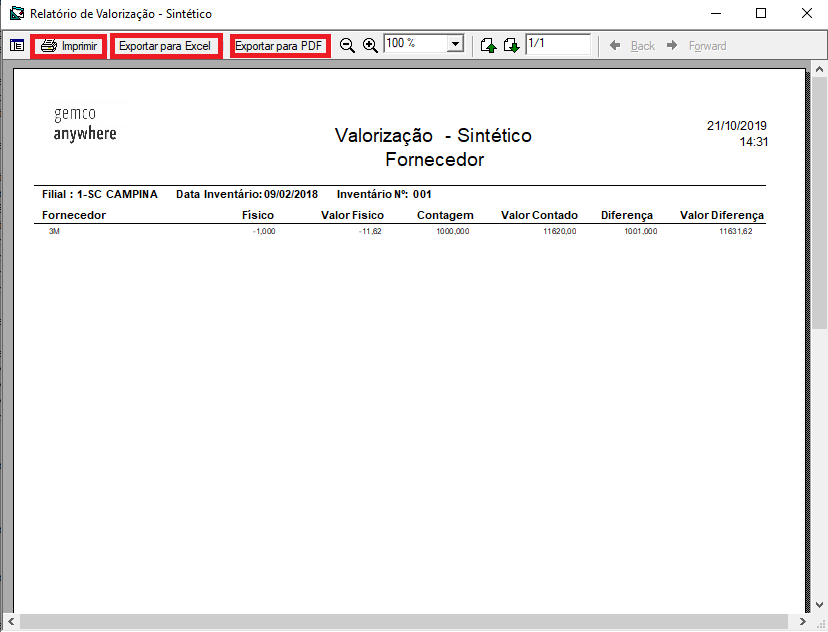This screenshot has height=632, width=828.
Task: Click the 1001,000 difference quantity
Action: pyautogui.click(x=641, y=231)
